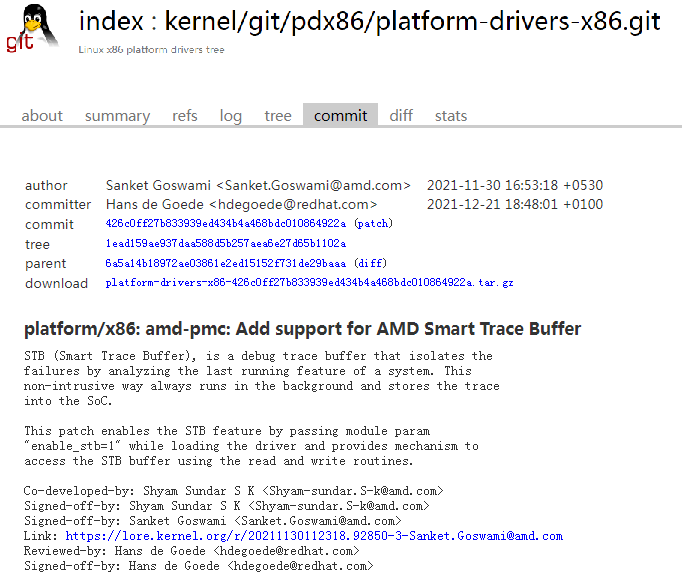The height and width of the screenshot is (579, 682).
Task: Open tree hash 1ead159ae937 link
Action: pos(226,244)
